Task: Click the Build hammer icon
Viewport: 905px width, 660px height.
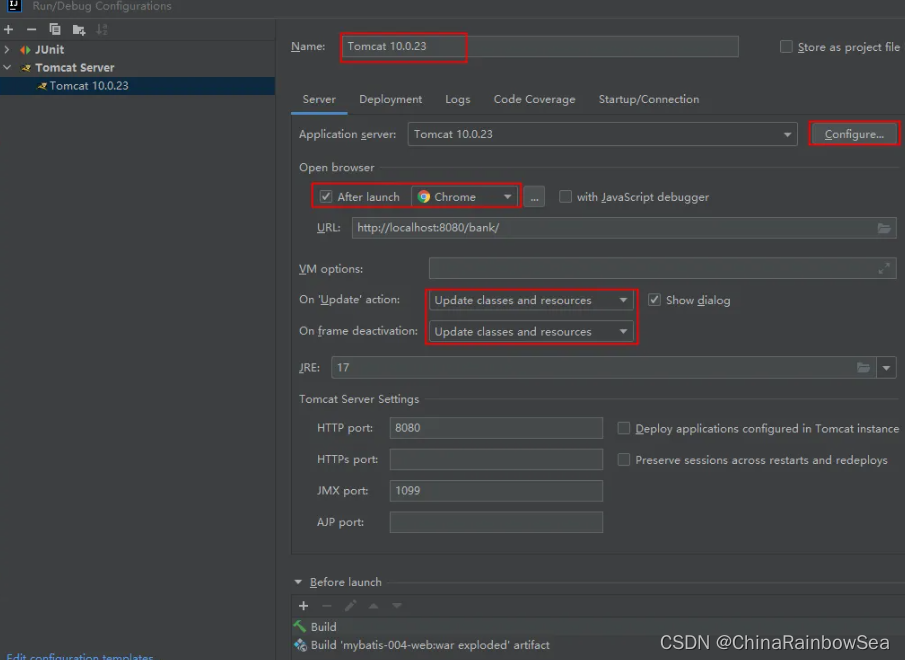Action: pyautogui.click(x=300, y=627)
